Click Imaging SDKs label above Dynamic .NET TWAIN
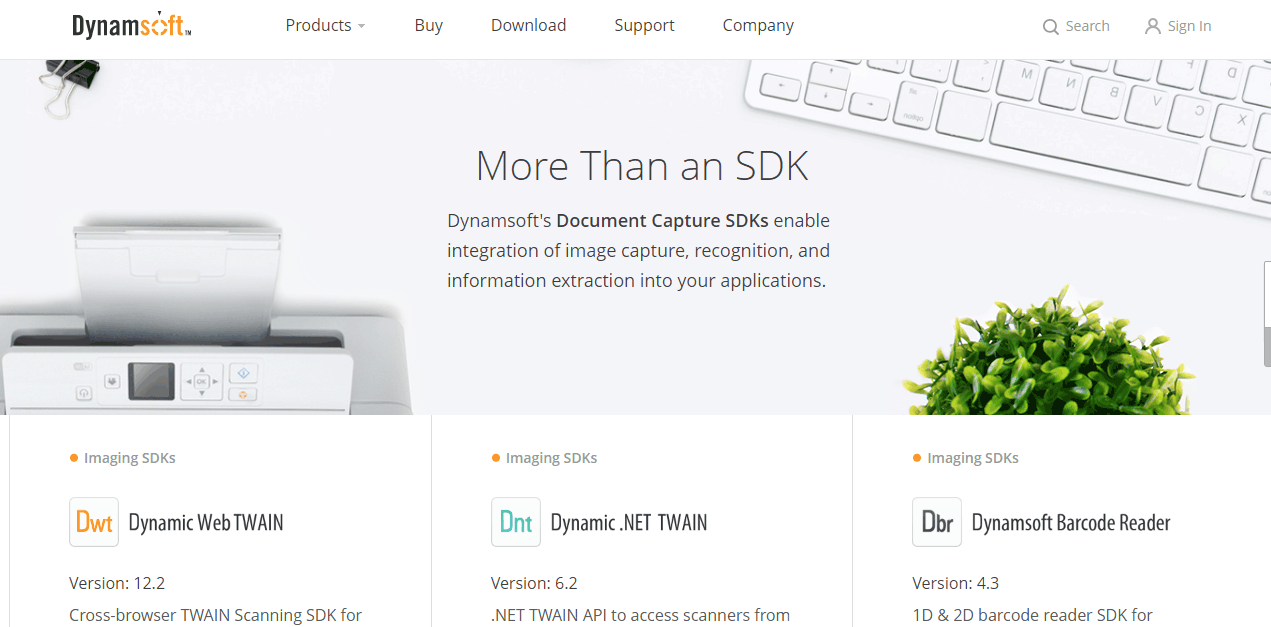The height and width of the screenshot is (627, 1271). (551, 458)
